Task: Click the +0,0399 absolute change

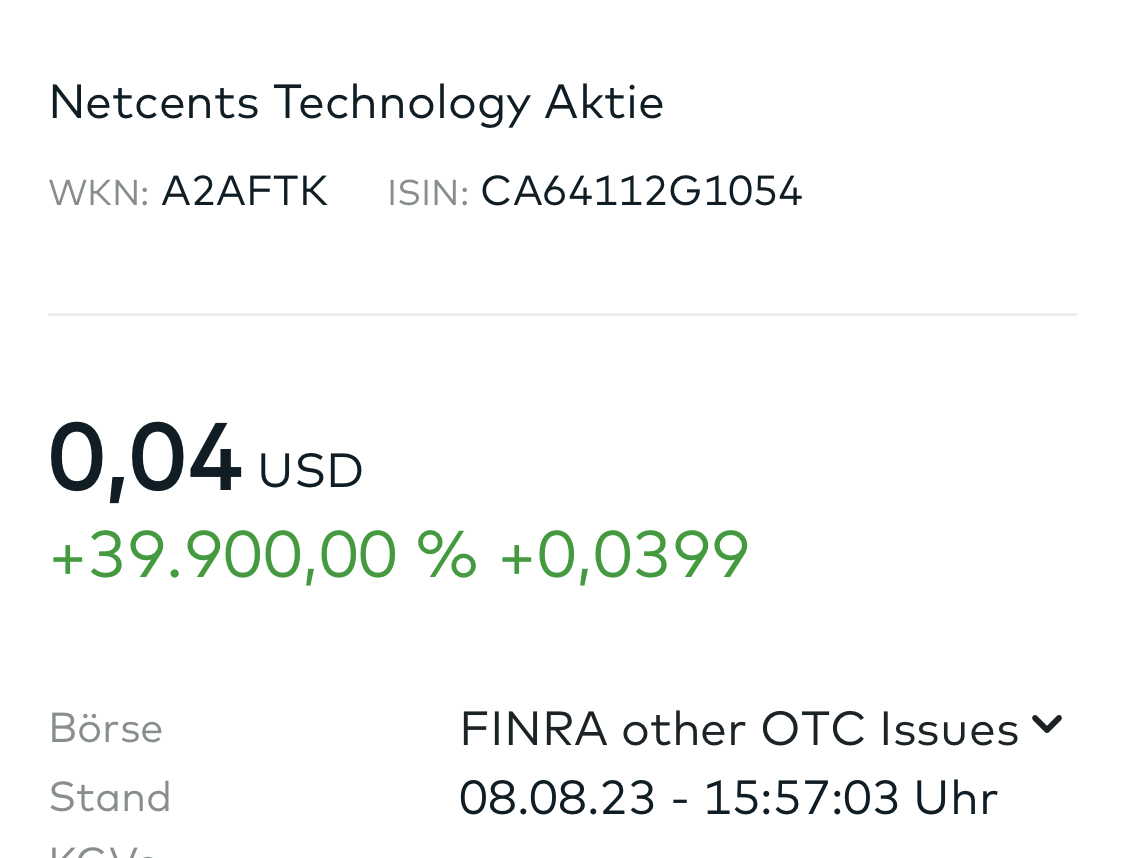Action: (x=623, y=555)
